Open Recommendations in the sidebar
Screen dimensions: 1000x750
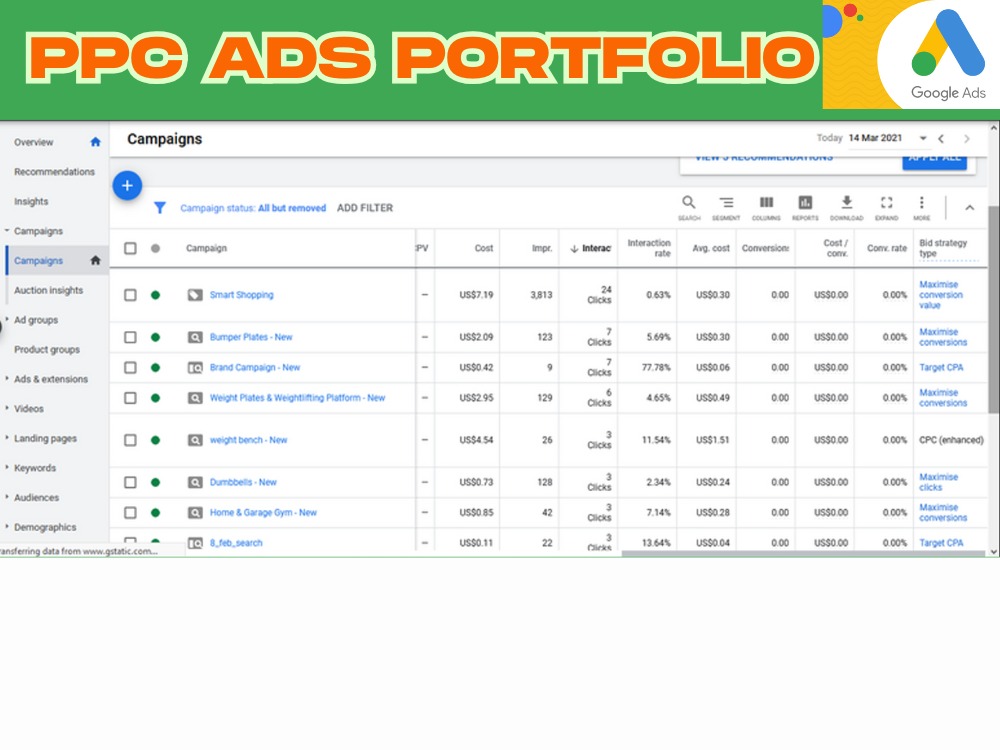coord(54,172)
